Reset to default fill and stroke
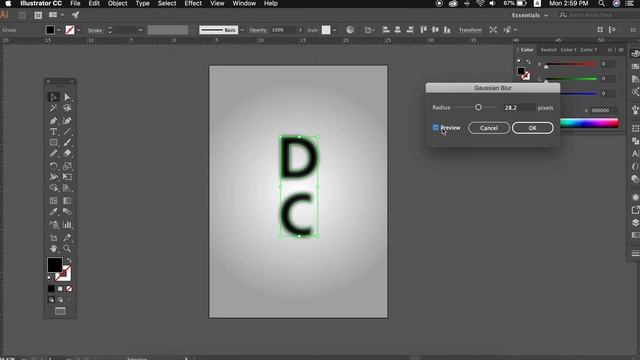Screen dimensions: 640x360 point(50,278)
